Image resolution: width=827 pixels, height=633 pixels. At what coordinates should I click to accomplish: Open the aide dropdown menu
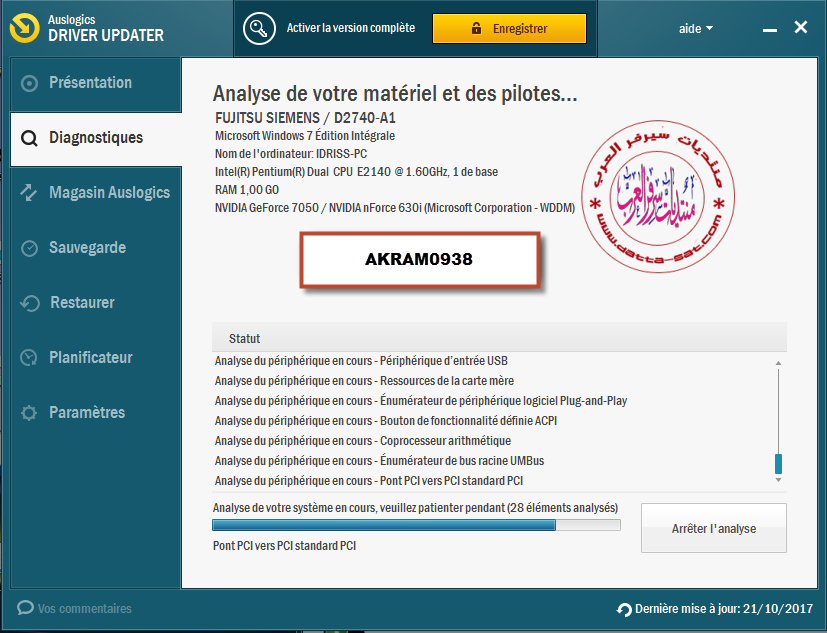pyautogui.click(x=696, y=28)
